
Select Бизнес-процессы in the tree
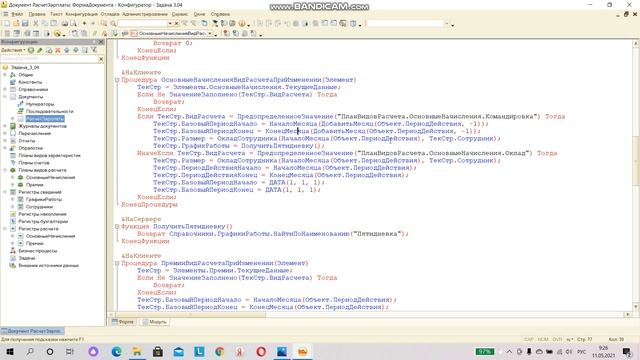pyautogui.click(x=38, y=251)
